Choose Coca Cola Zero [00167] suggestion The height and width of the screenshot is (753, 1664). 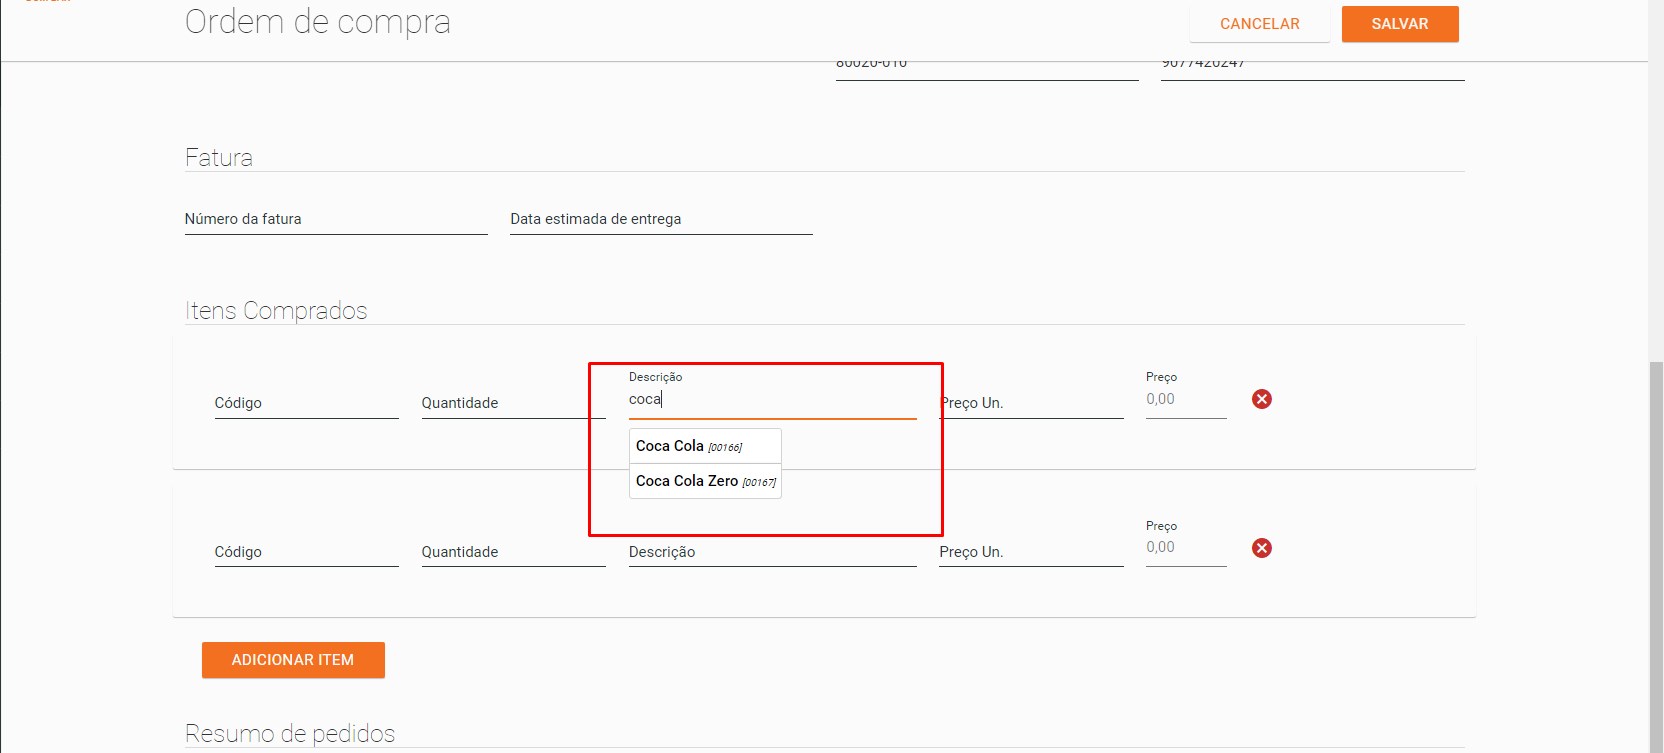pos(705,481)
